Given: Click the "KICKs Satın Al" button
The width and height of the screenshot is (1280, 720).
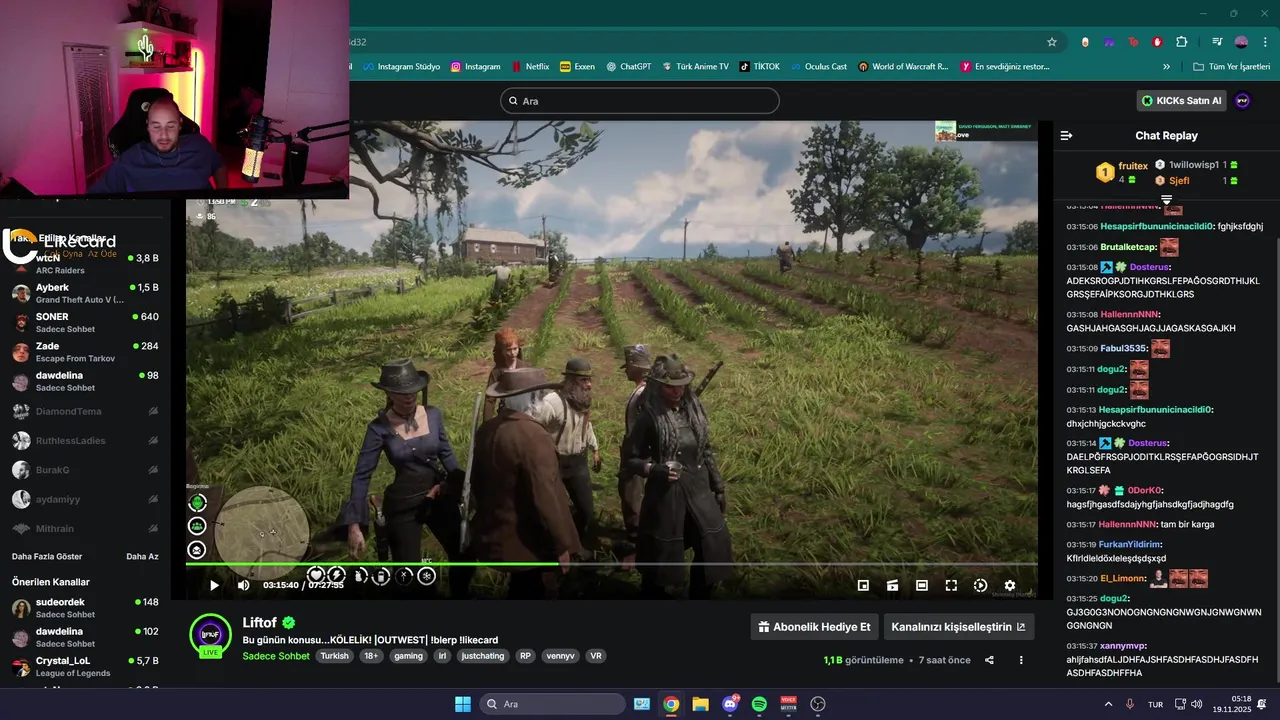Looking at the screenshot, I should (x=1182, y=100).
